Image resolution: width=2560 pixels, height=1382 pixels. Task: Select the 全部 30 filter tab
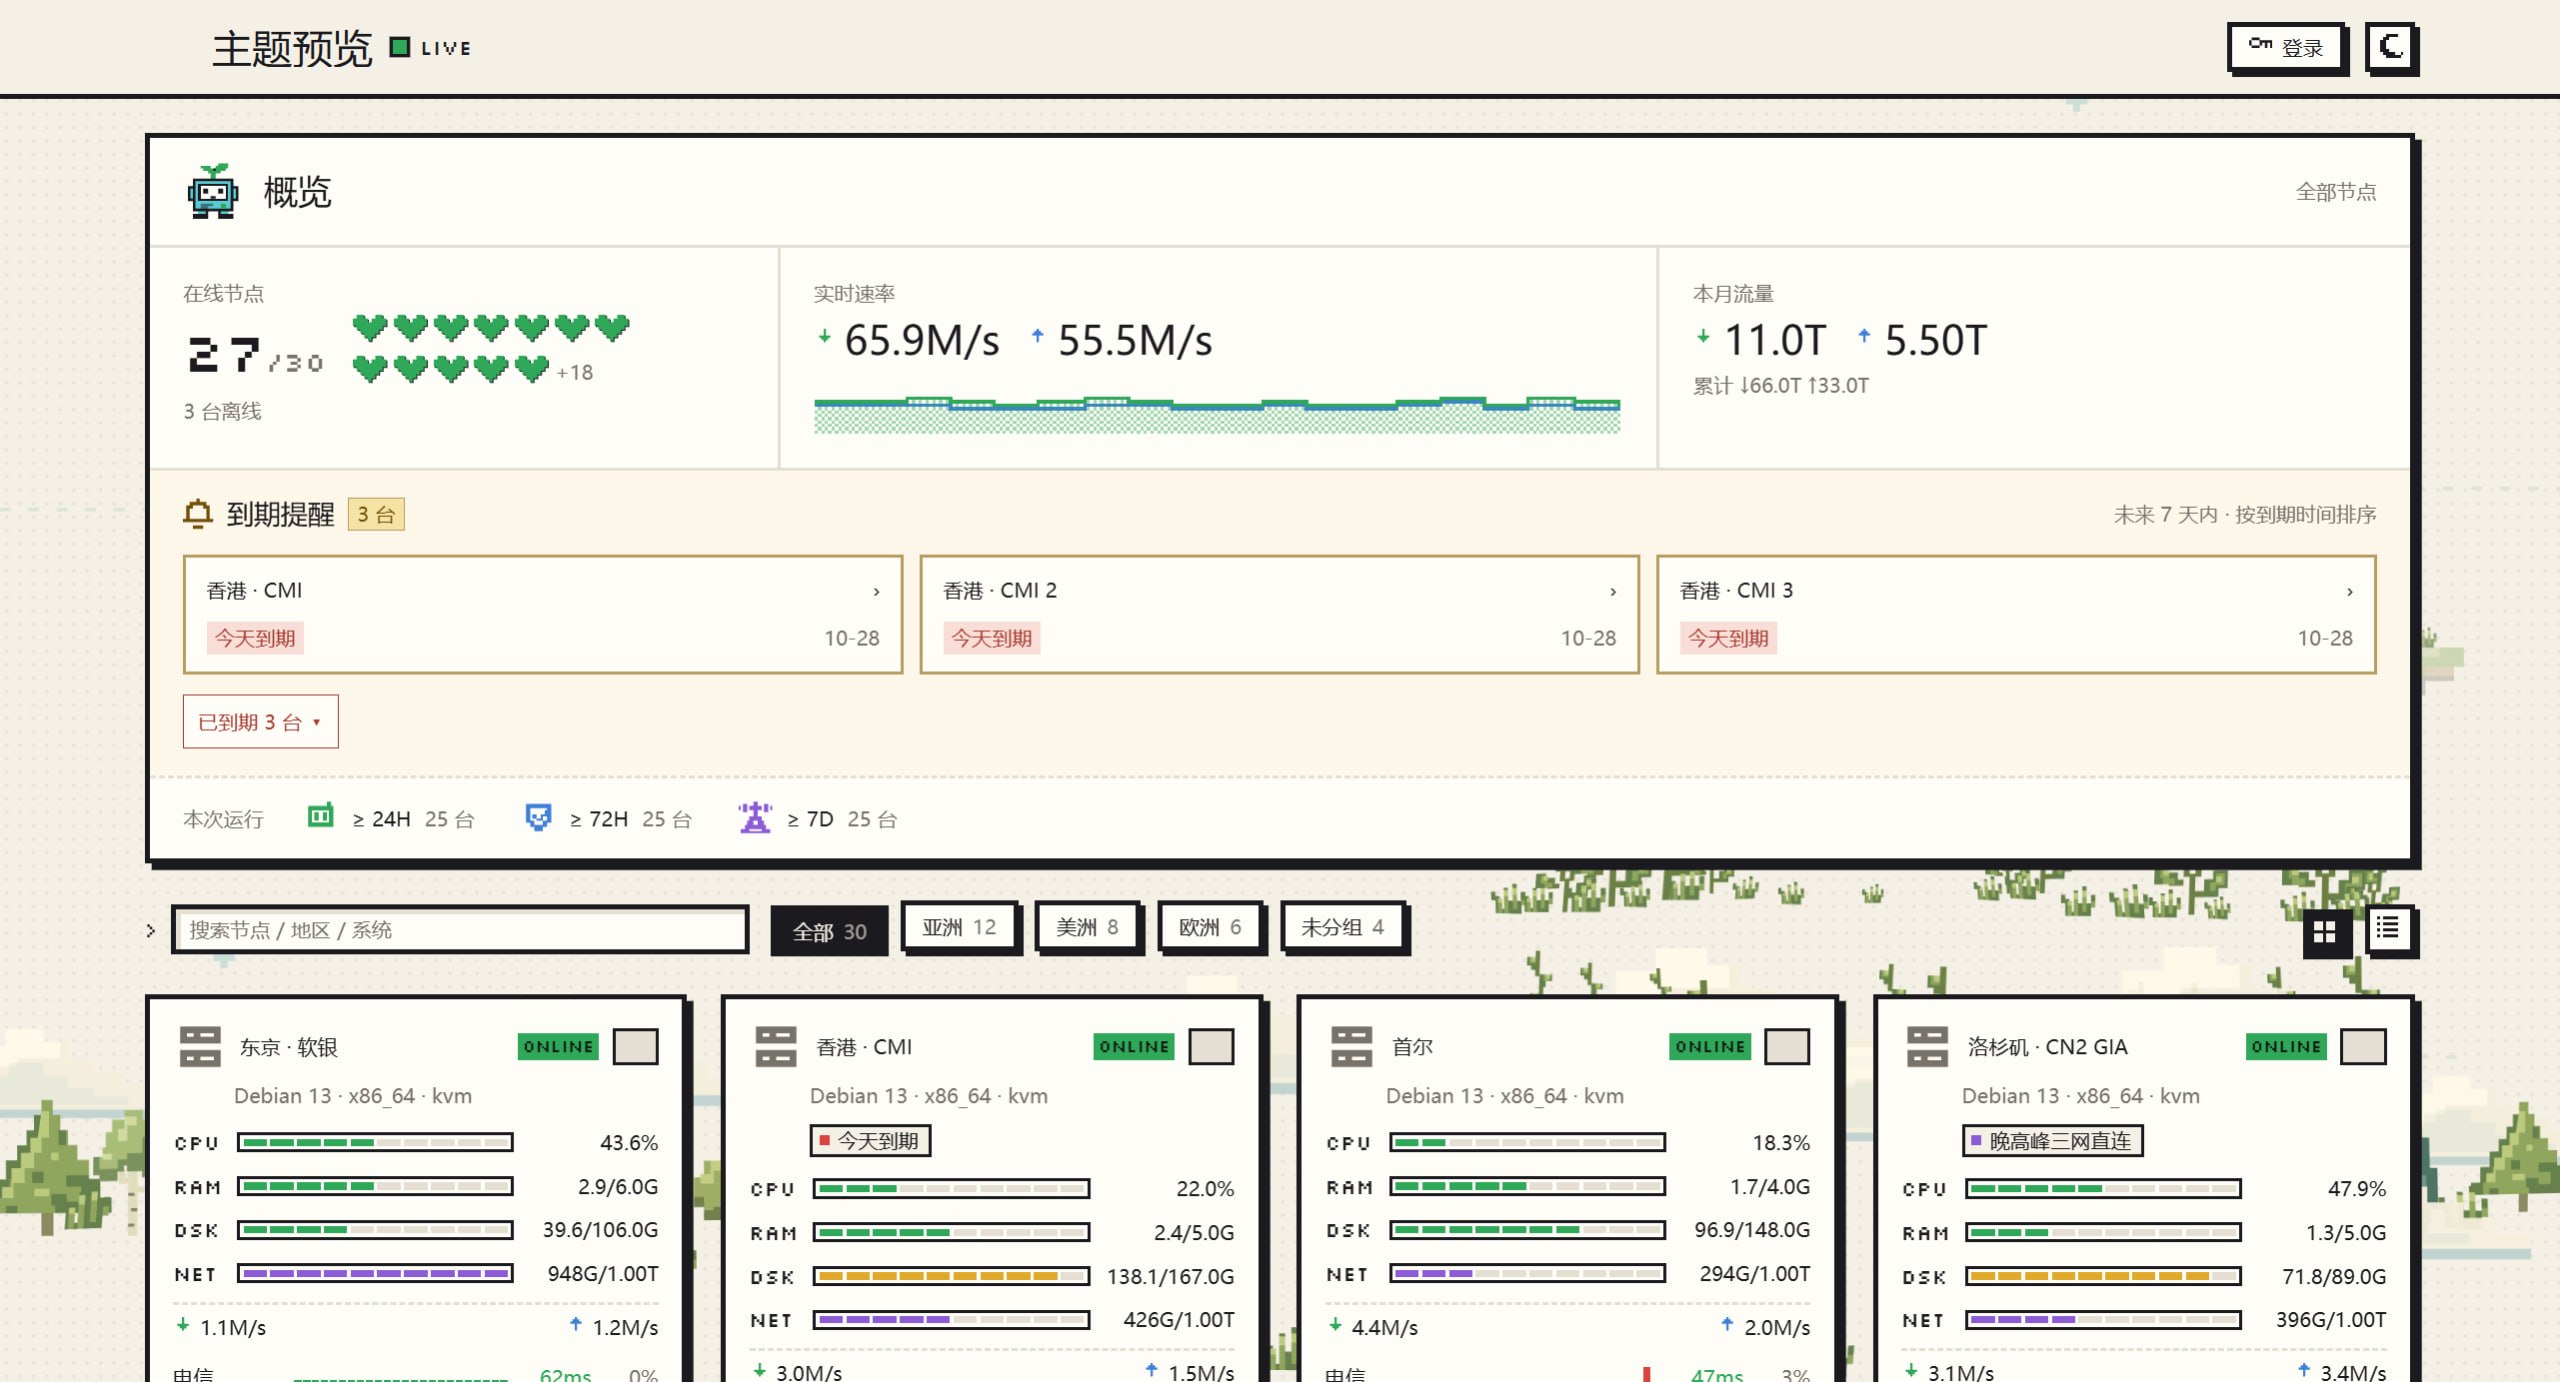(x=829, y=931)
